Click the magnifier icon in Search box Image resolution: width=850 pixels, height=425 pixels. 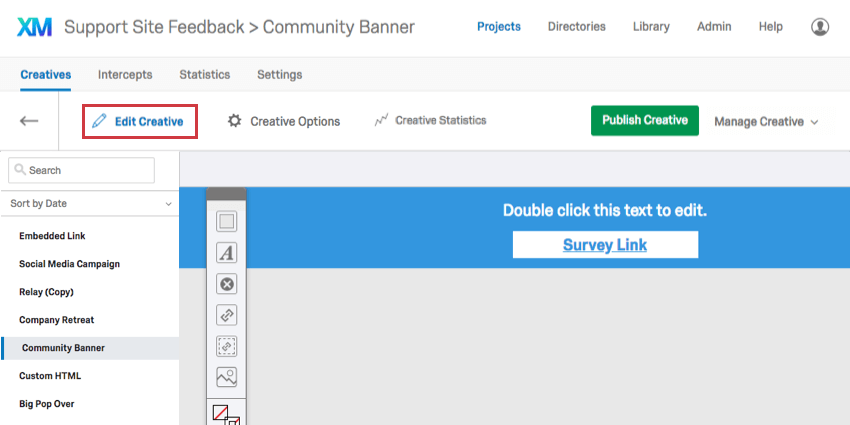click(x=20, y=170)
